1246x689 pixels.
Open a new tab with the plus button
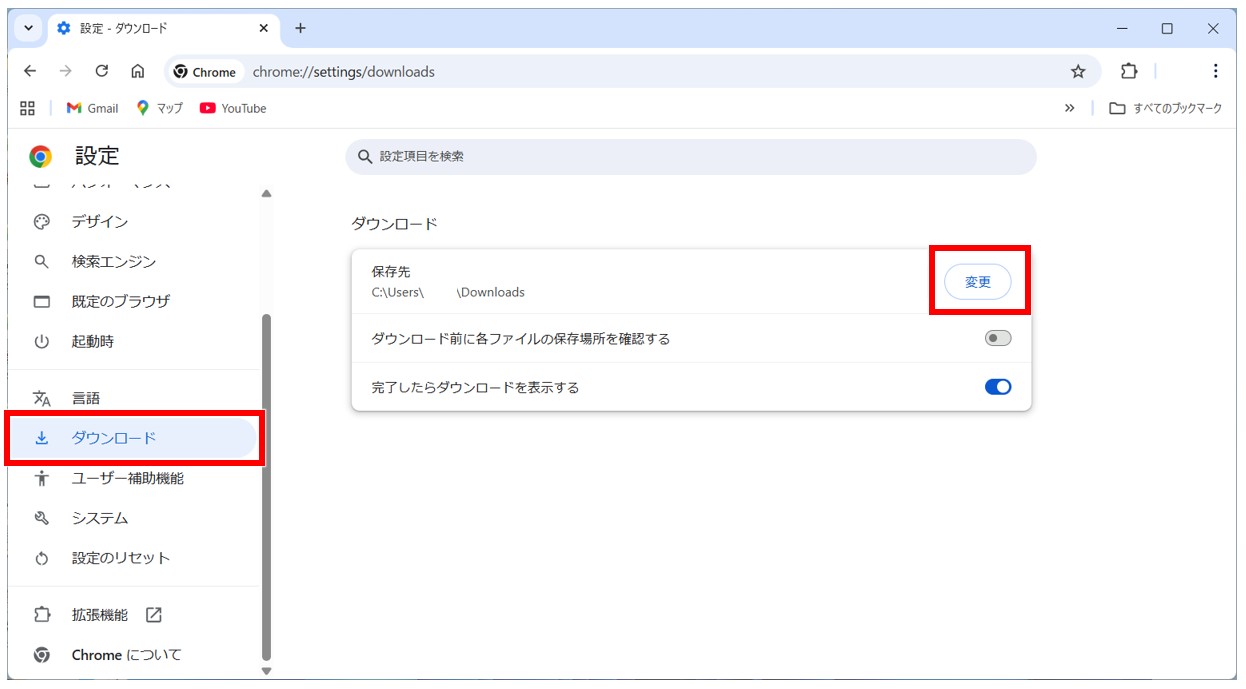[300, 28]
